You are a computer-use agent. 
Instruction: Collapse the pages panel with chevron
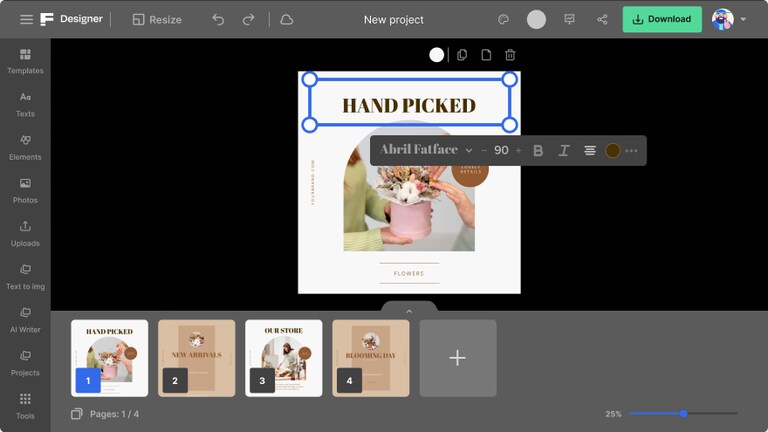(409, 311)
